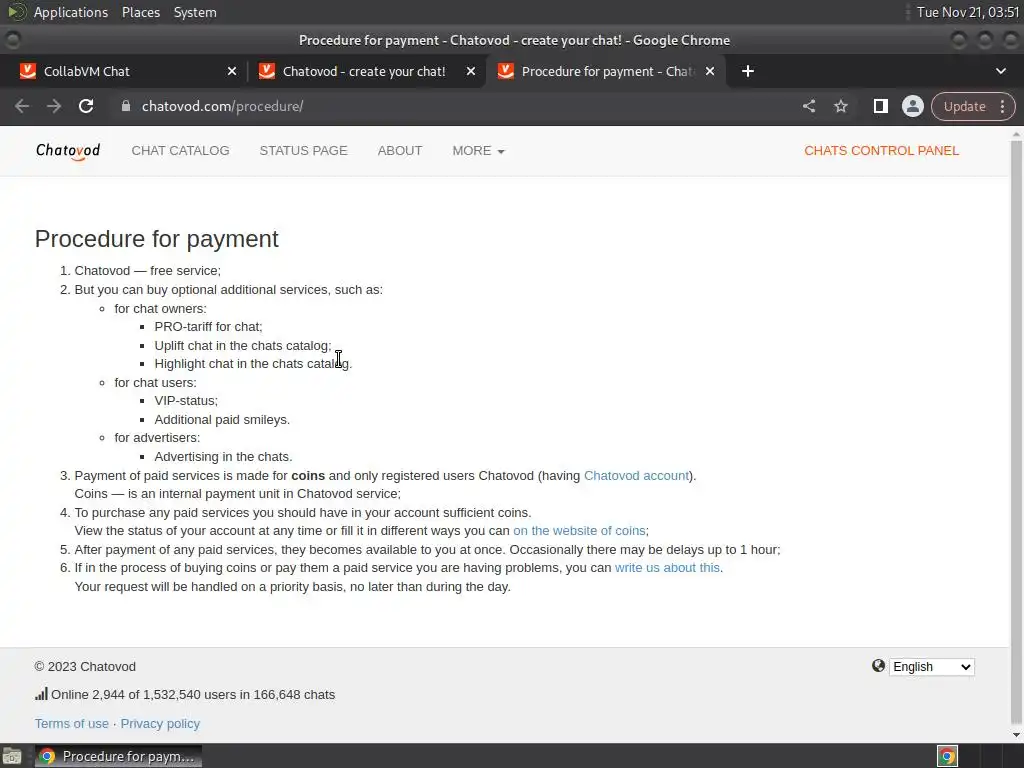
Task: Click the Procedure for paym... taskbar window button
Action: (x=118, y=756)
